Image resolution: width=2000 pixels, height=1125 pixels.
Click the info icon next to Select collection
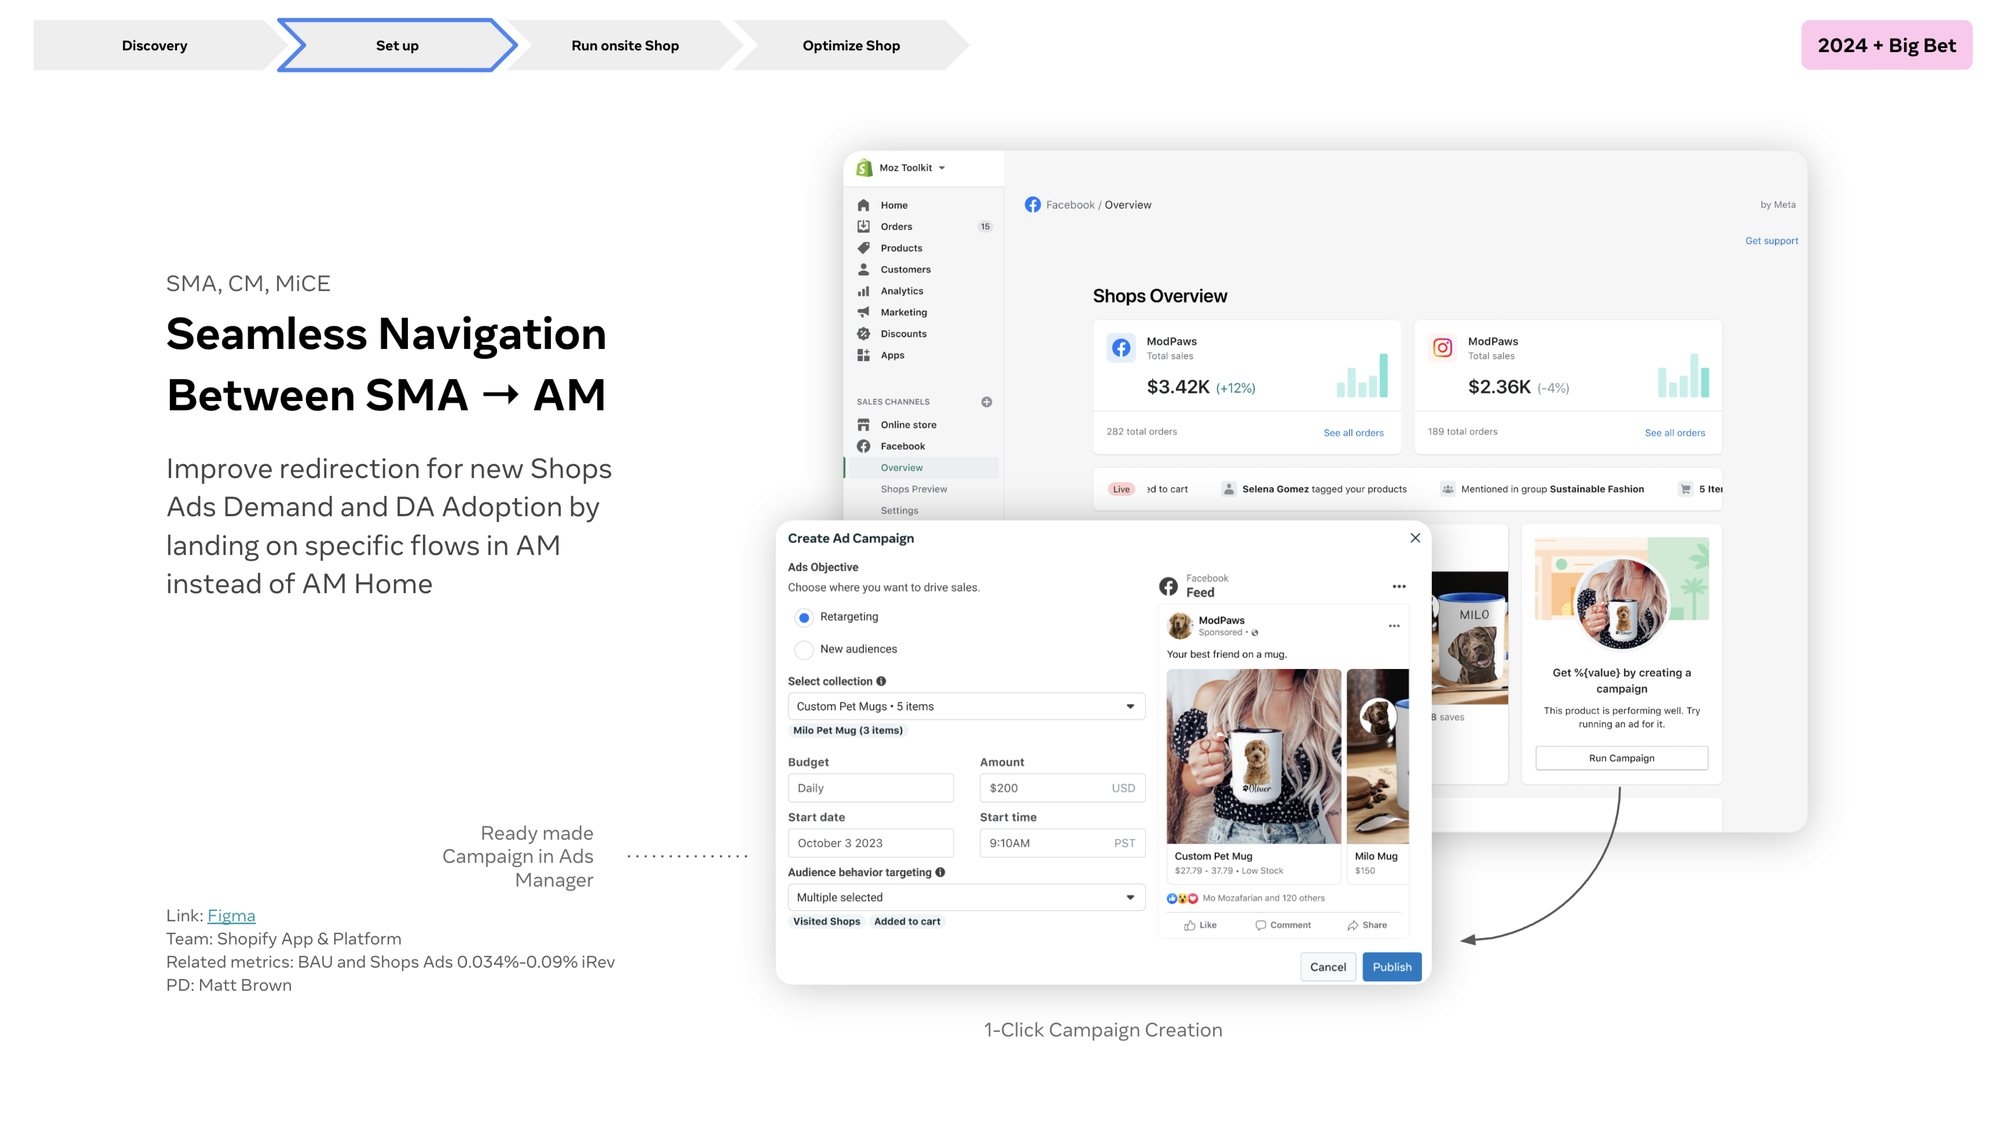coord(881,681)
